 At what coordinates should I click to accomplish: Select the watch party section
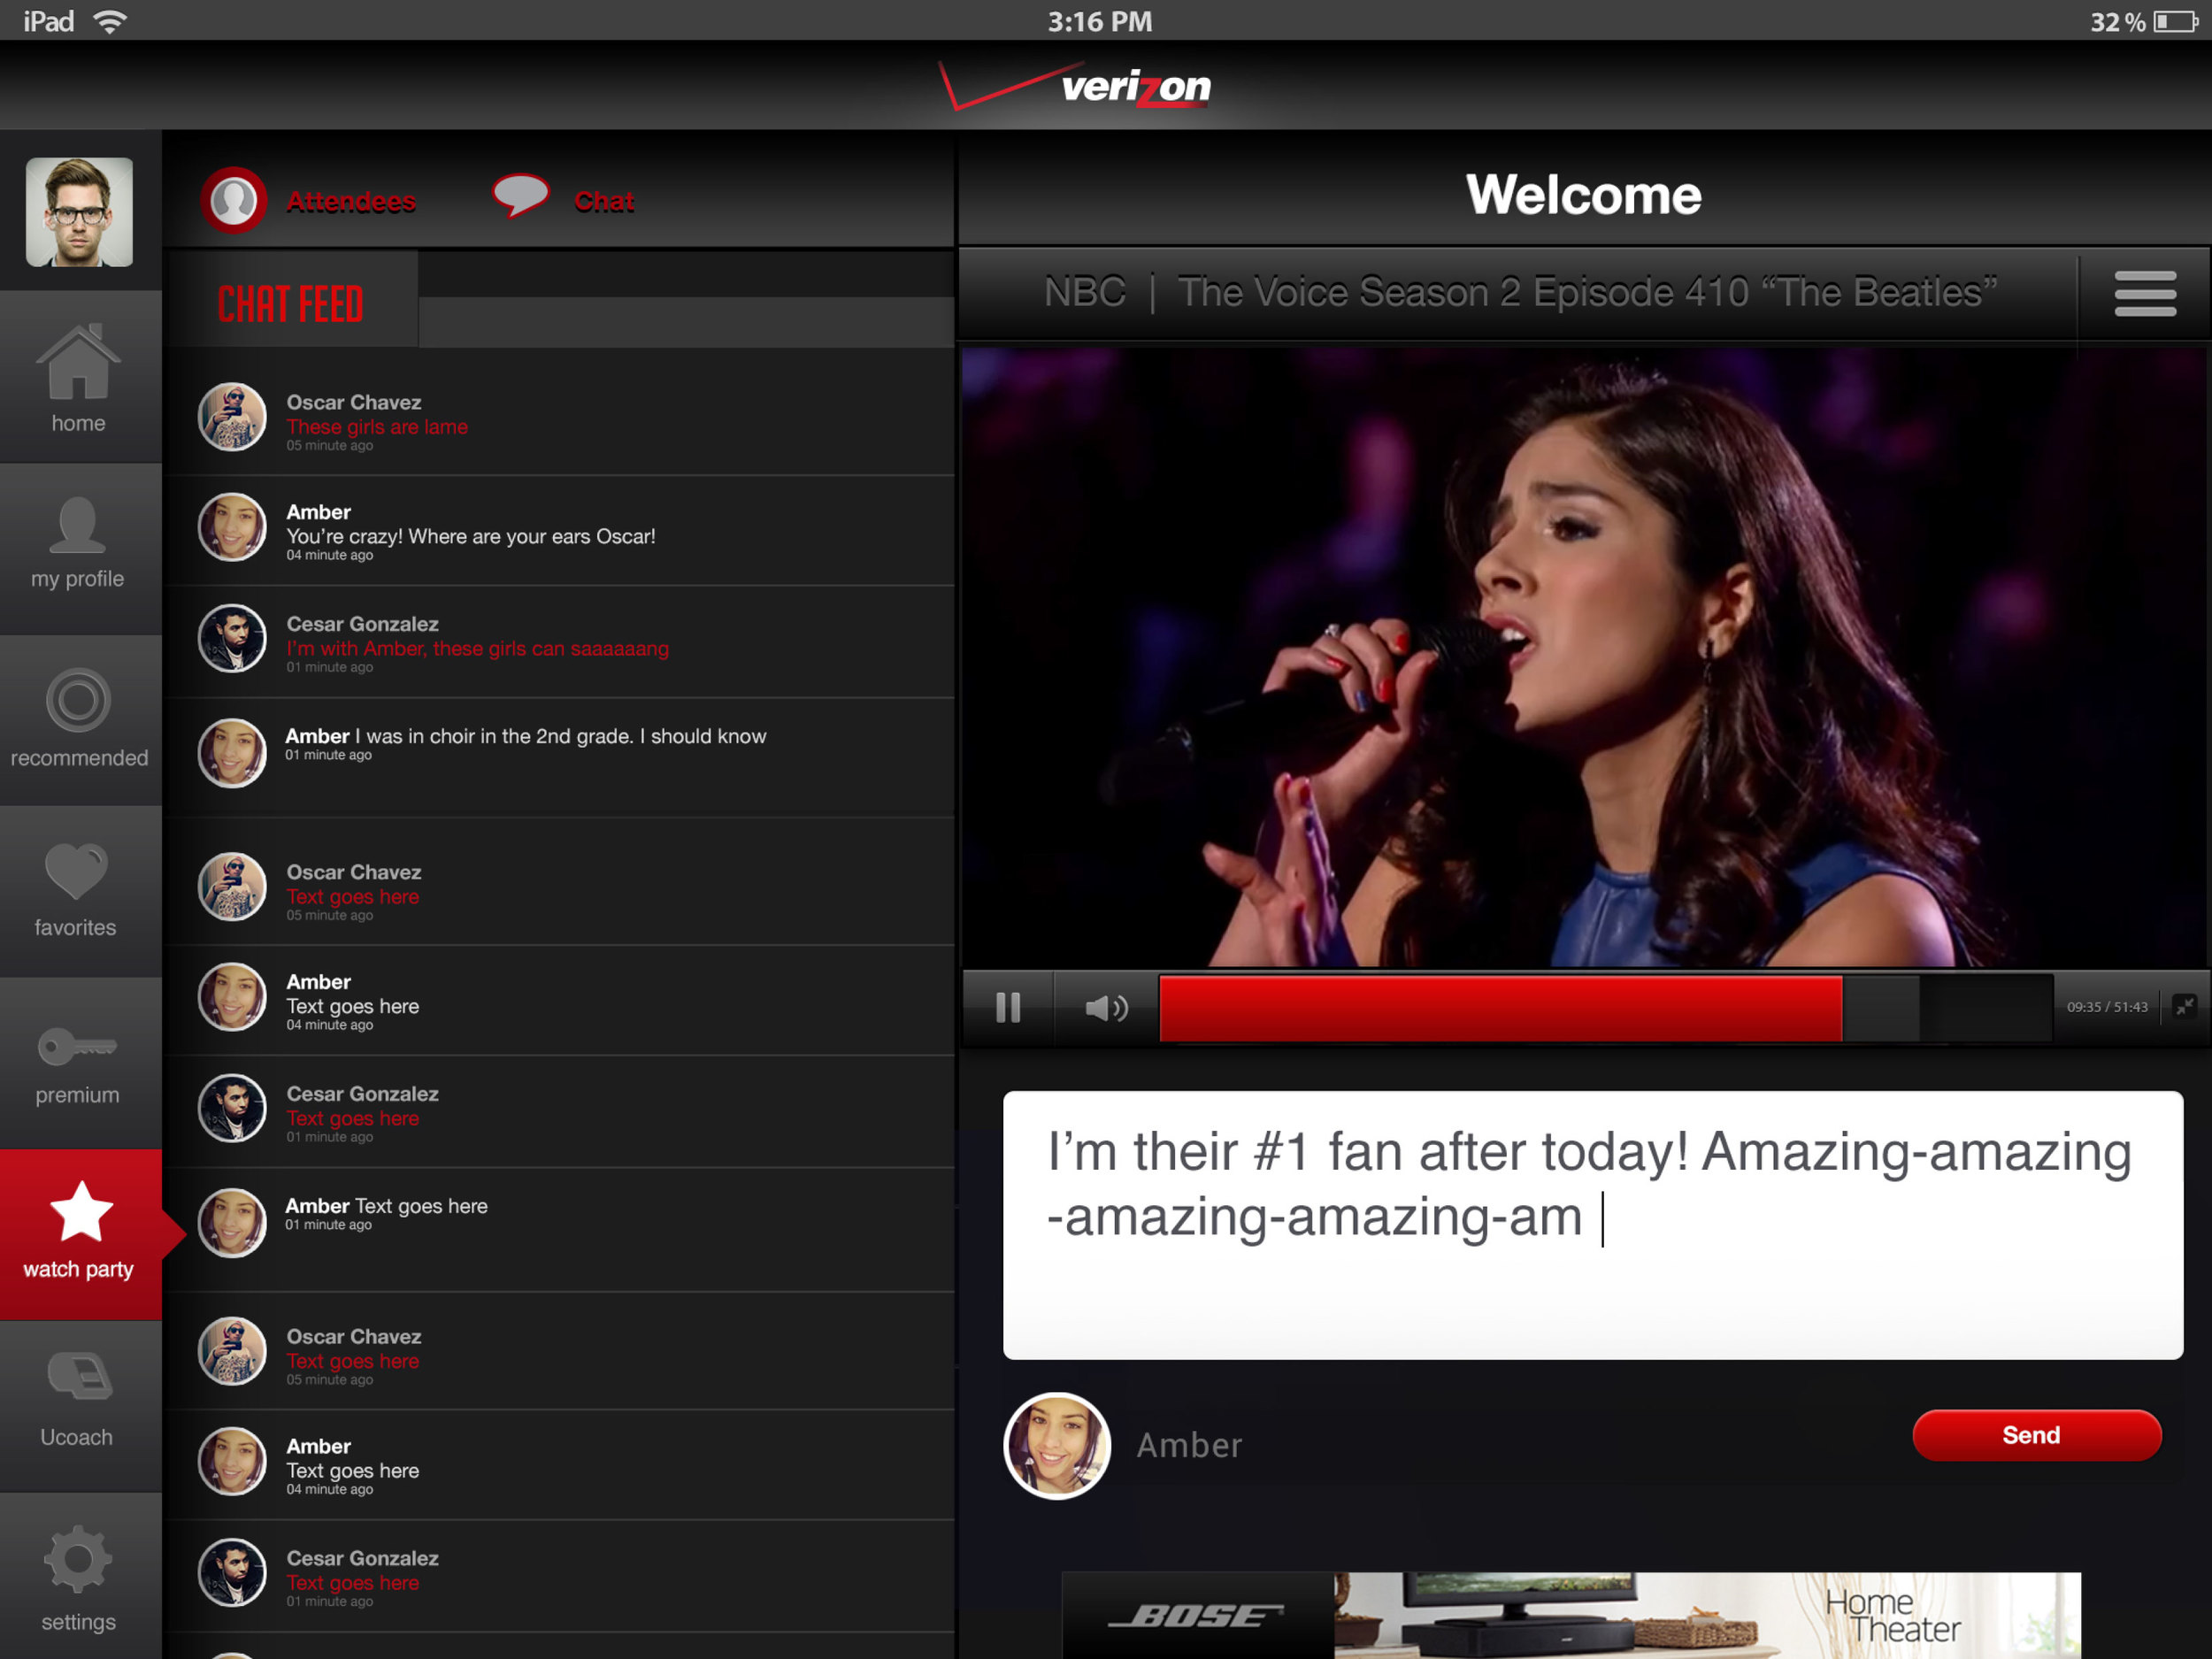coord(78,1230)
